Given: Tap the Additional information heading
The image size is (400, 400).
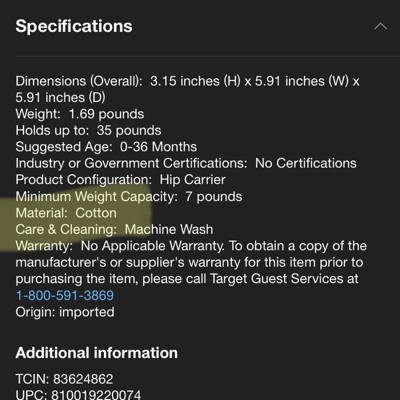Looking at the screenshot, I should coord(97,353).
